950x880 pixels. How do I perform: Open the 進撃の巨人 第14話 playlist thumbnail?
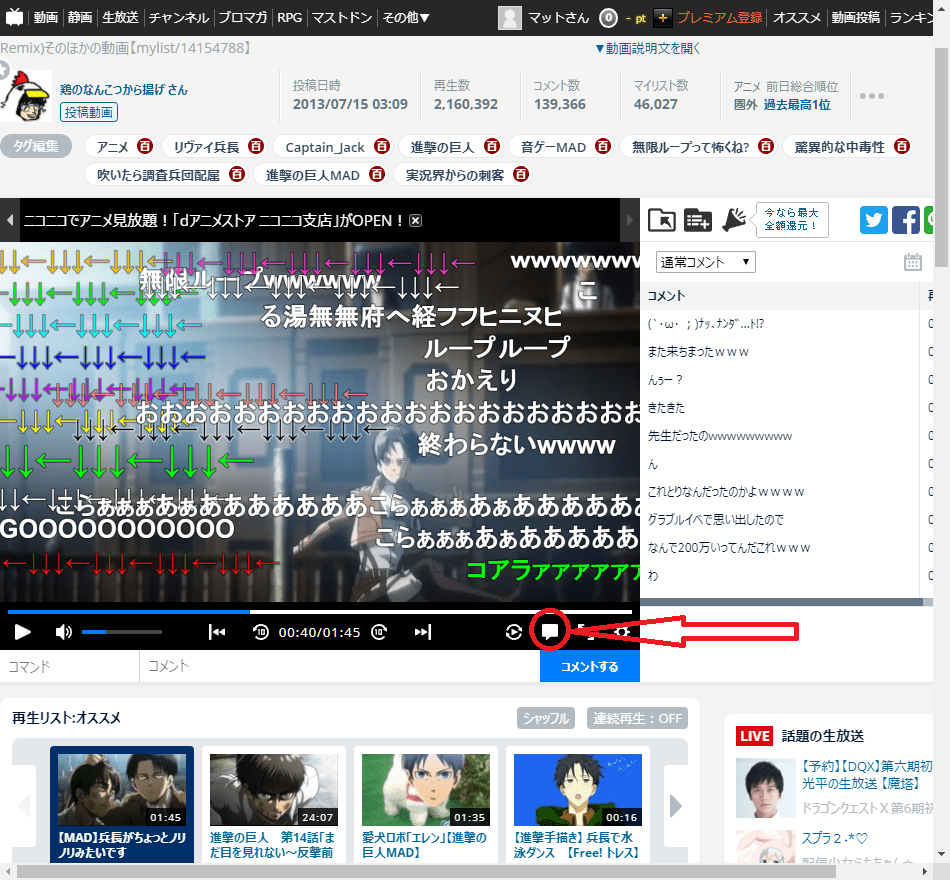[273, 788]
